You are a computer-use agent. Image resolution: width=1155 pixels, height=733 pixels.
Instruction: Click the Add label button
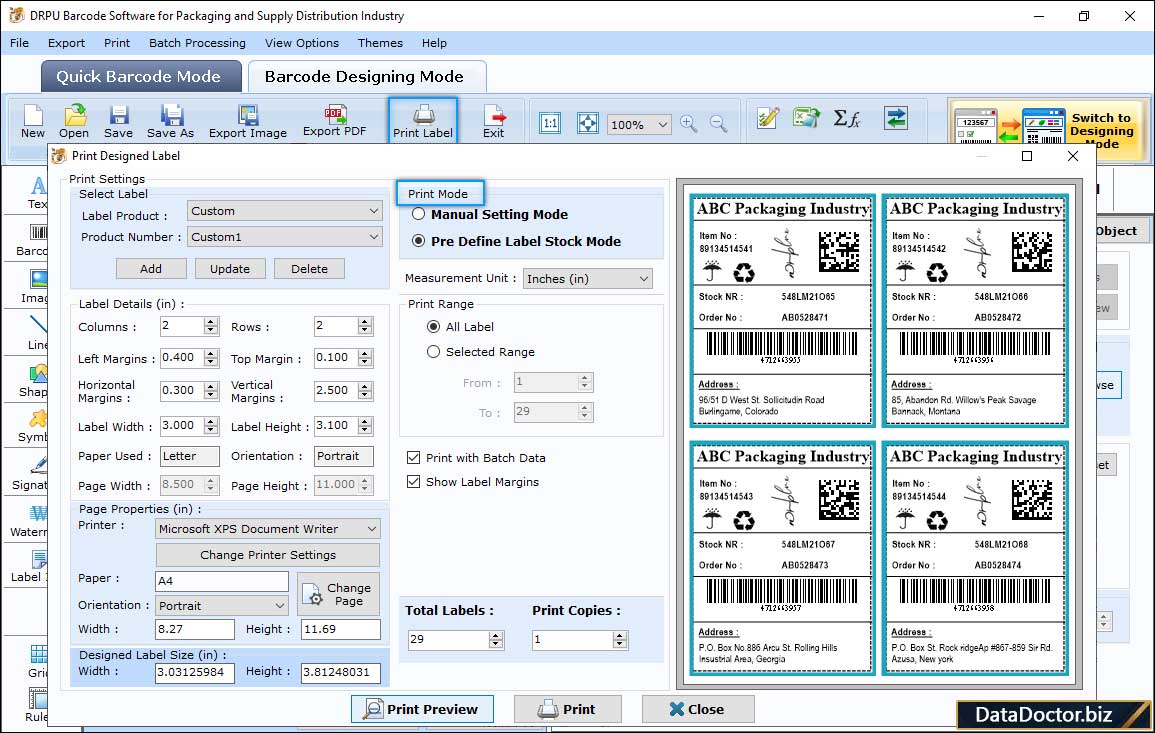151,269
